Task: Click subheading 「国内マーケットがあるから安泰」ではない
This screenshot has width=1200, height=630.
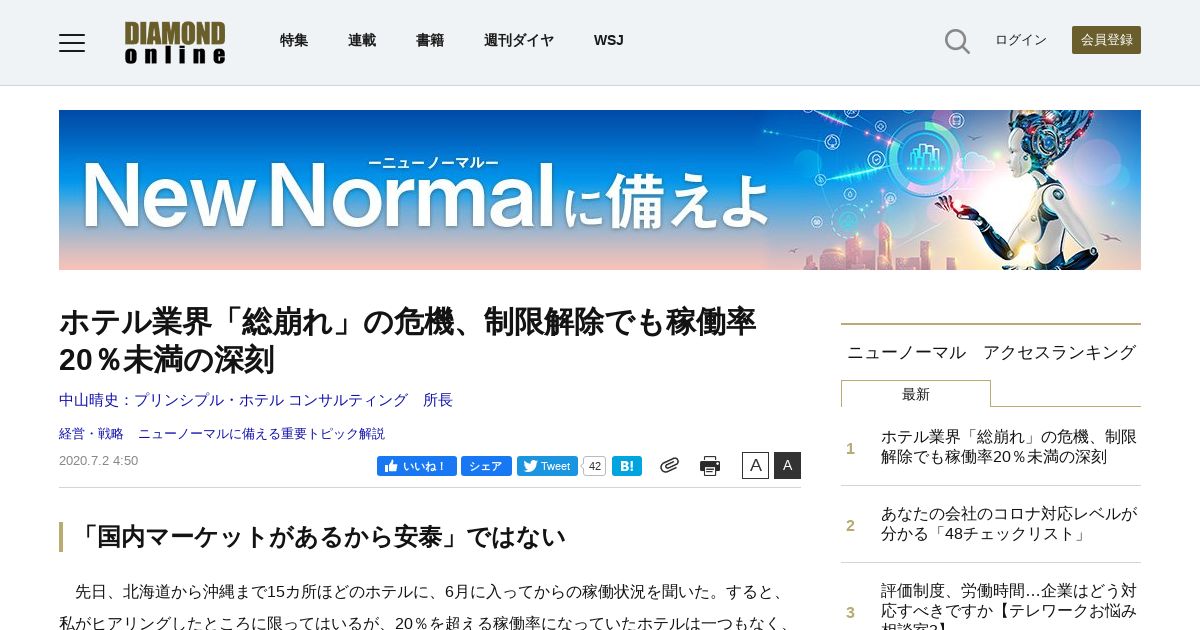Action: [320, 537]
